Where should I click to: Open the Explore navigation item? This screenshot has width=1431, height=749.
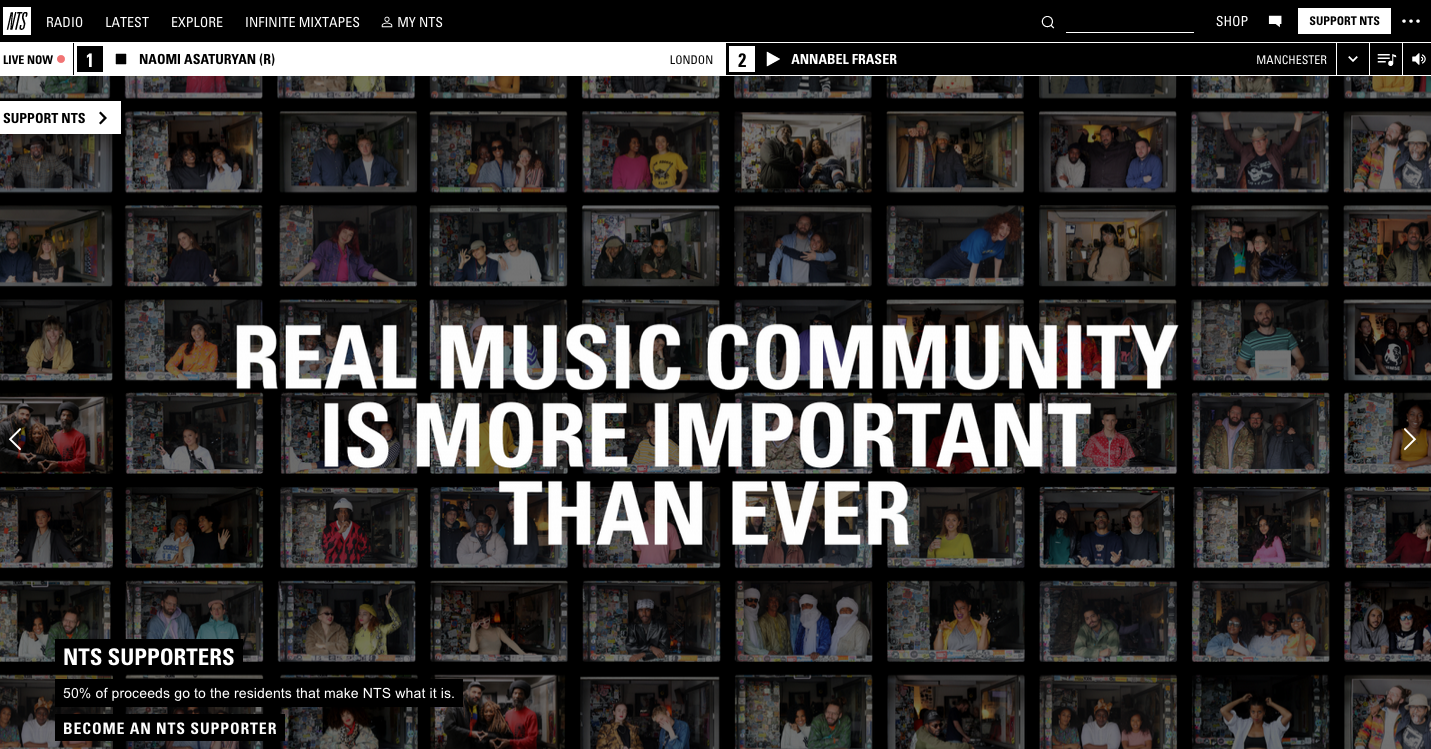(197, 21)
